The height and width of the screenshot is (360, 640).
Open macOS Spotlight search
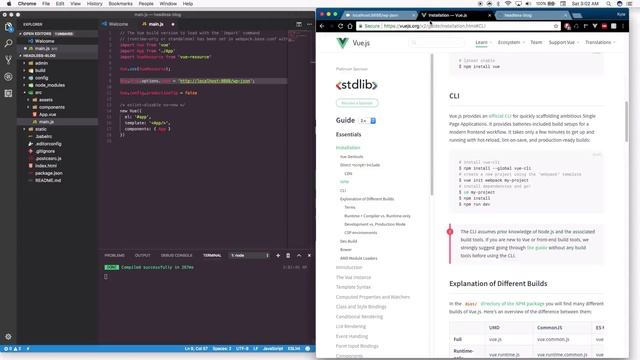point(608,4)
